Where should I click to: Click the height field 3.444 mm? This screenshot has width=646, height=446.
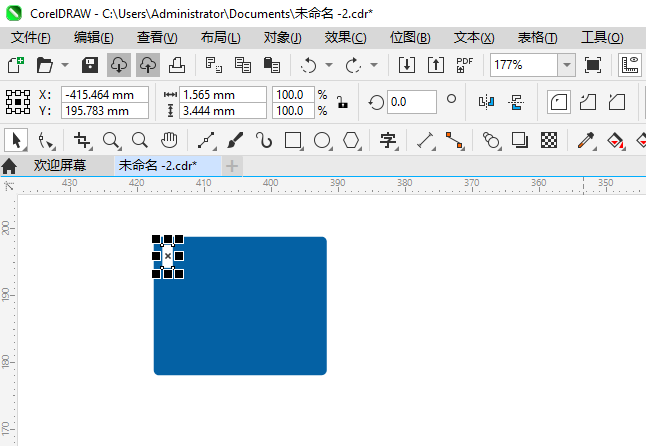coord(223,111)
